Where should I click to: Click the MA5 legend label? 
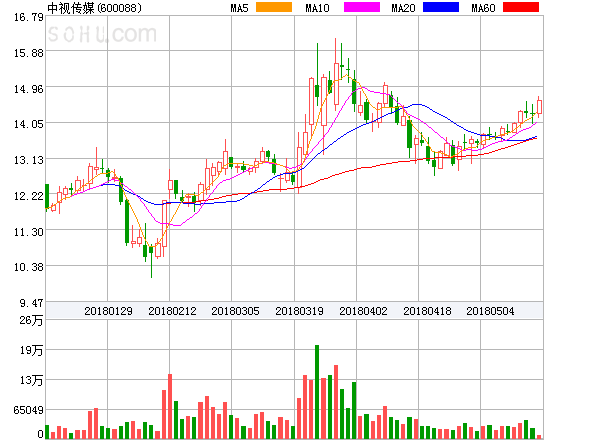point(240,8)
